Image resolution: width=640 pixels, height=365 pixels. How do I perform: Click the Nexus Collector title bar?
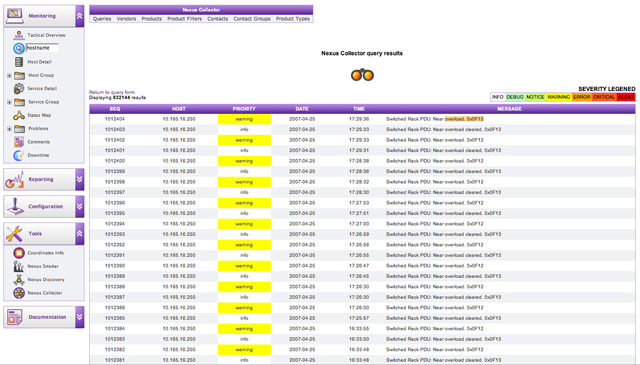pyautogui.click(x=201, y=10)
